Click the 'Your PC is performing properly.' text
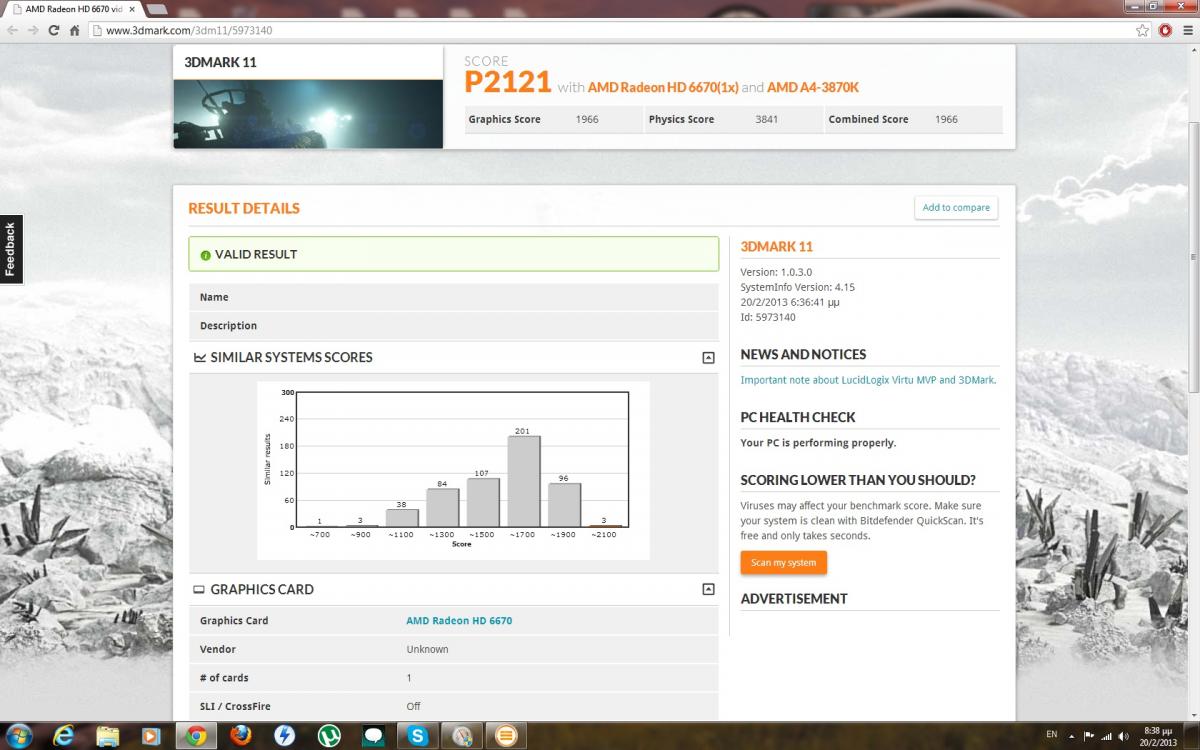Image resolution: width=1200 pixels, height=750 pixels. 818,443
